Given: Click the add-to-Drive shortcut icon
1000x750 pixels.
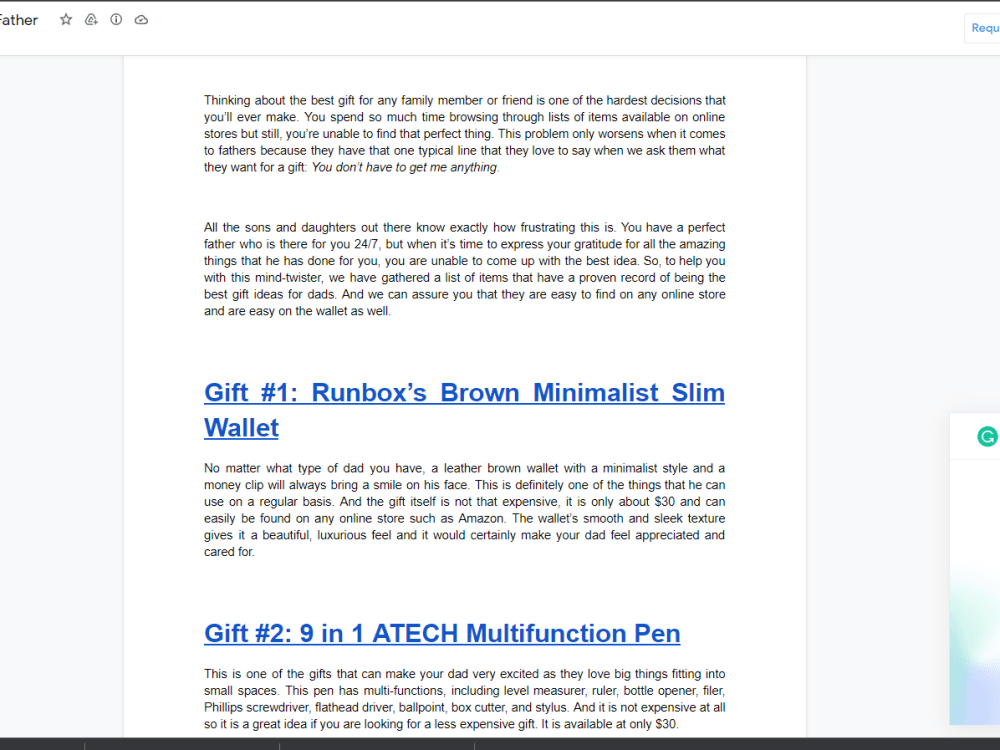Looking at the screenshot, I should [x=91, y=20].
